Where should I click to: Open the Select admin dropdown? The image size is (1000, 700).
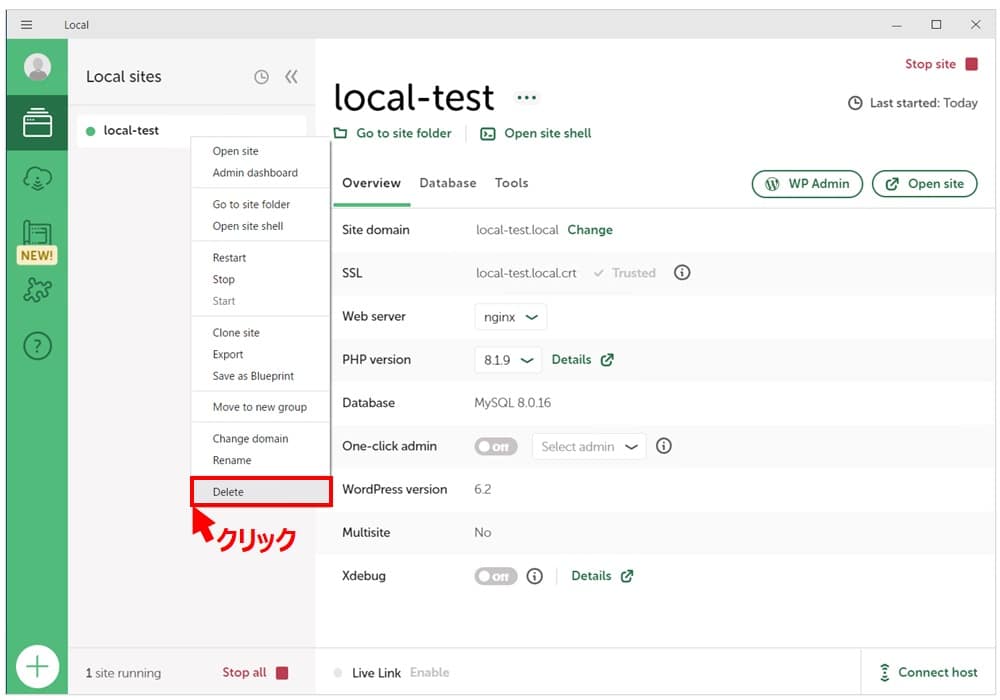(589, 447)
